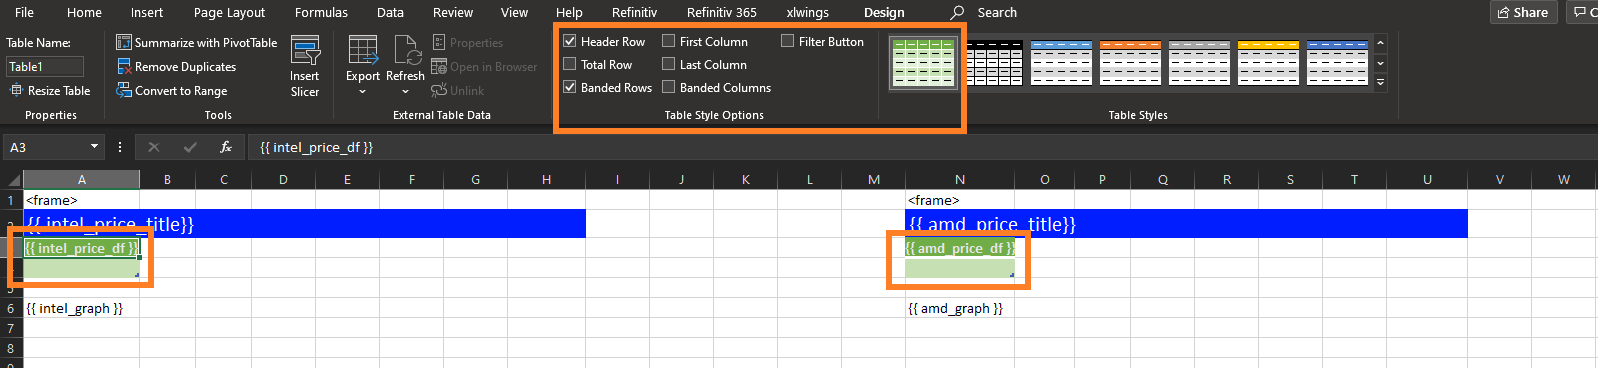Select cell with {{ amd_graph }}
The width and height of the screenshot is (1598, 368).
pos(960,308)
